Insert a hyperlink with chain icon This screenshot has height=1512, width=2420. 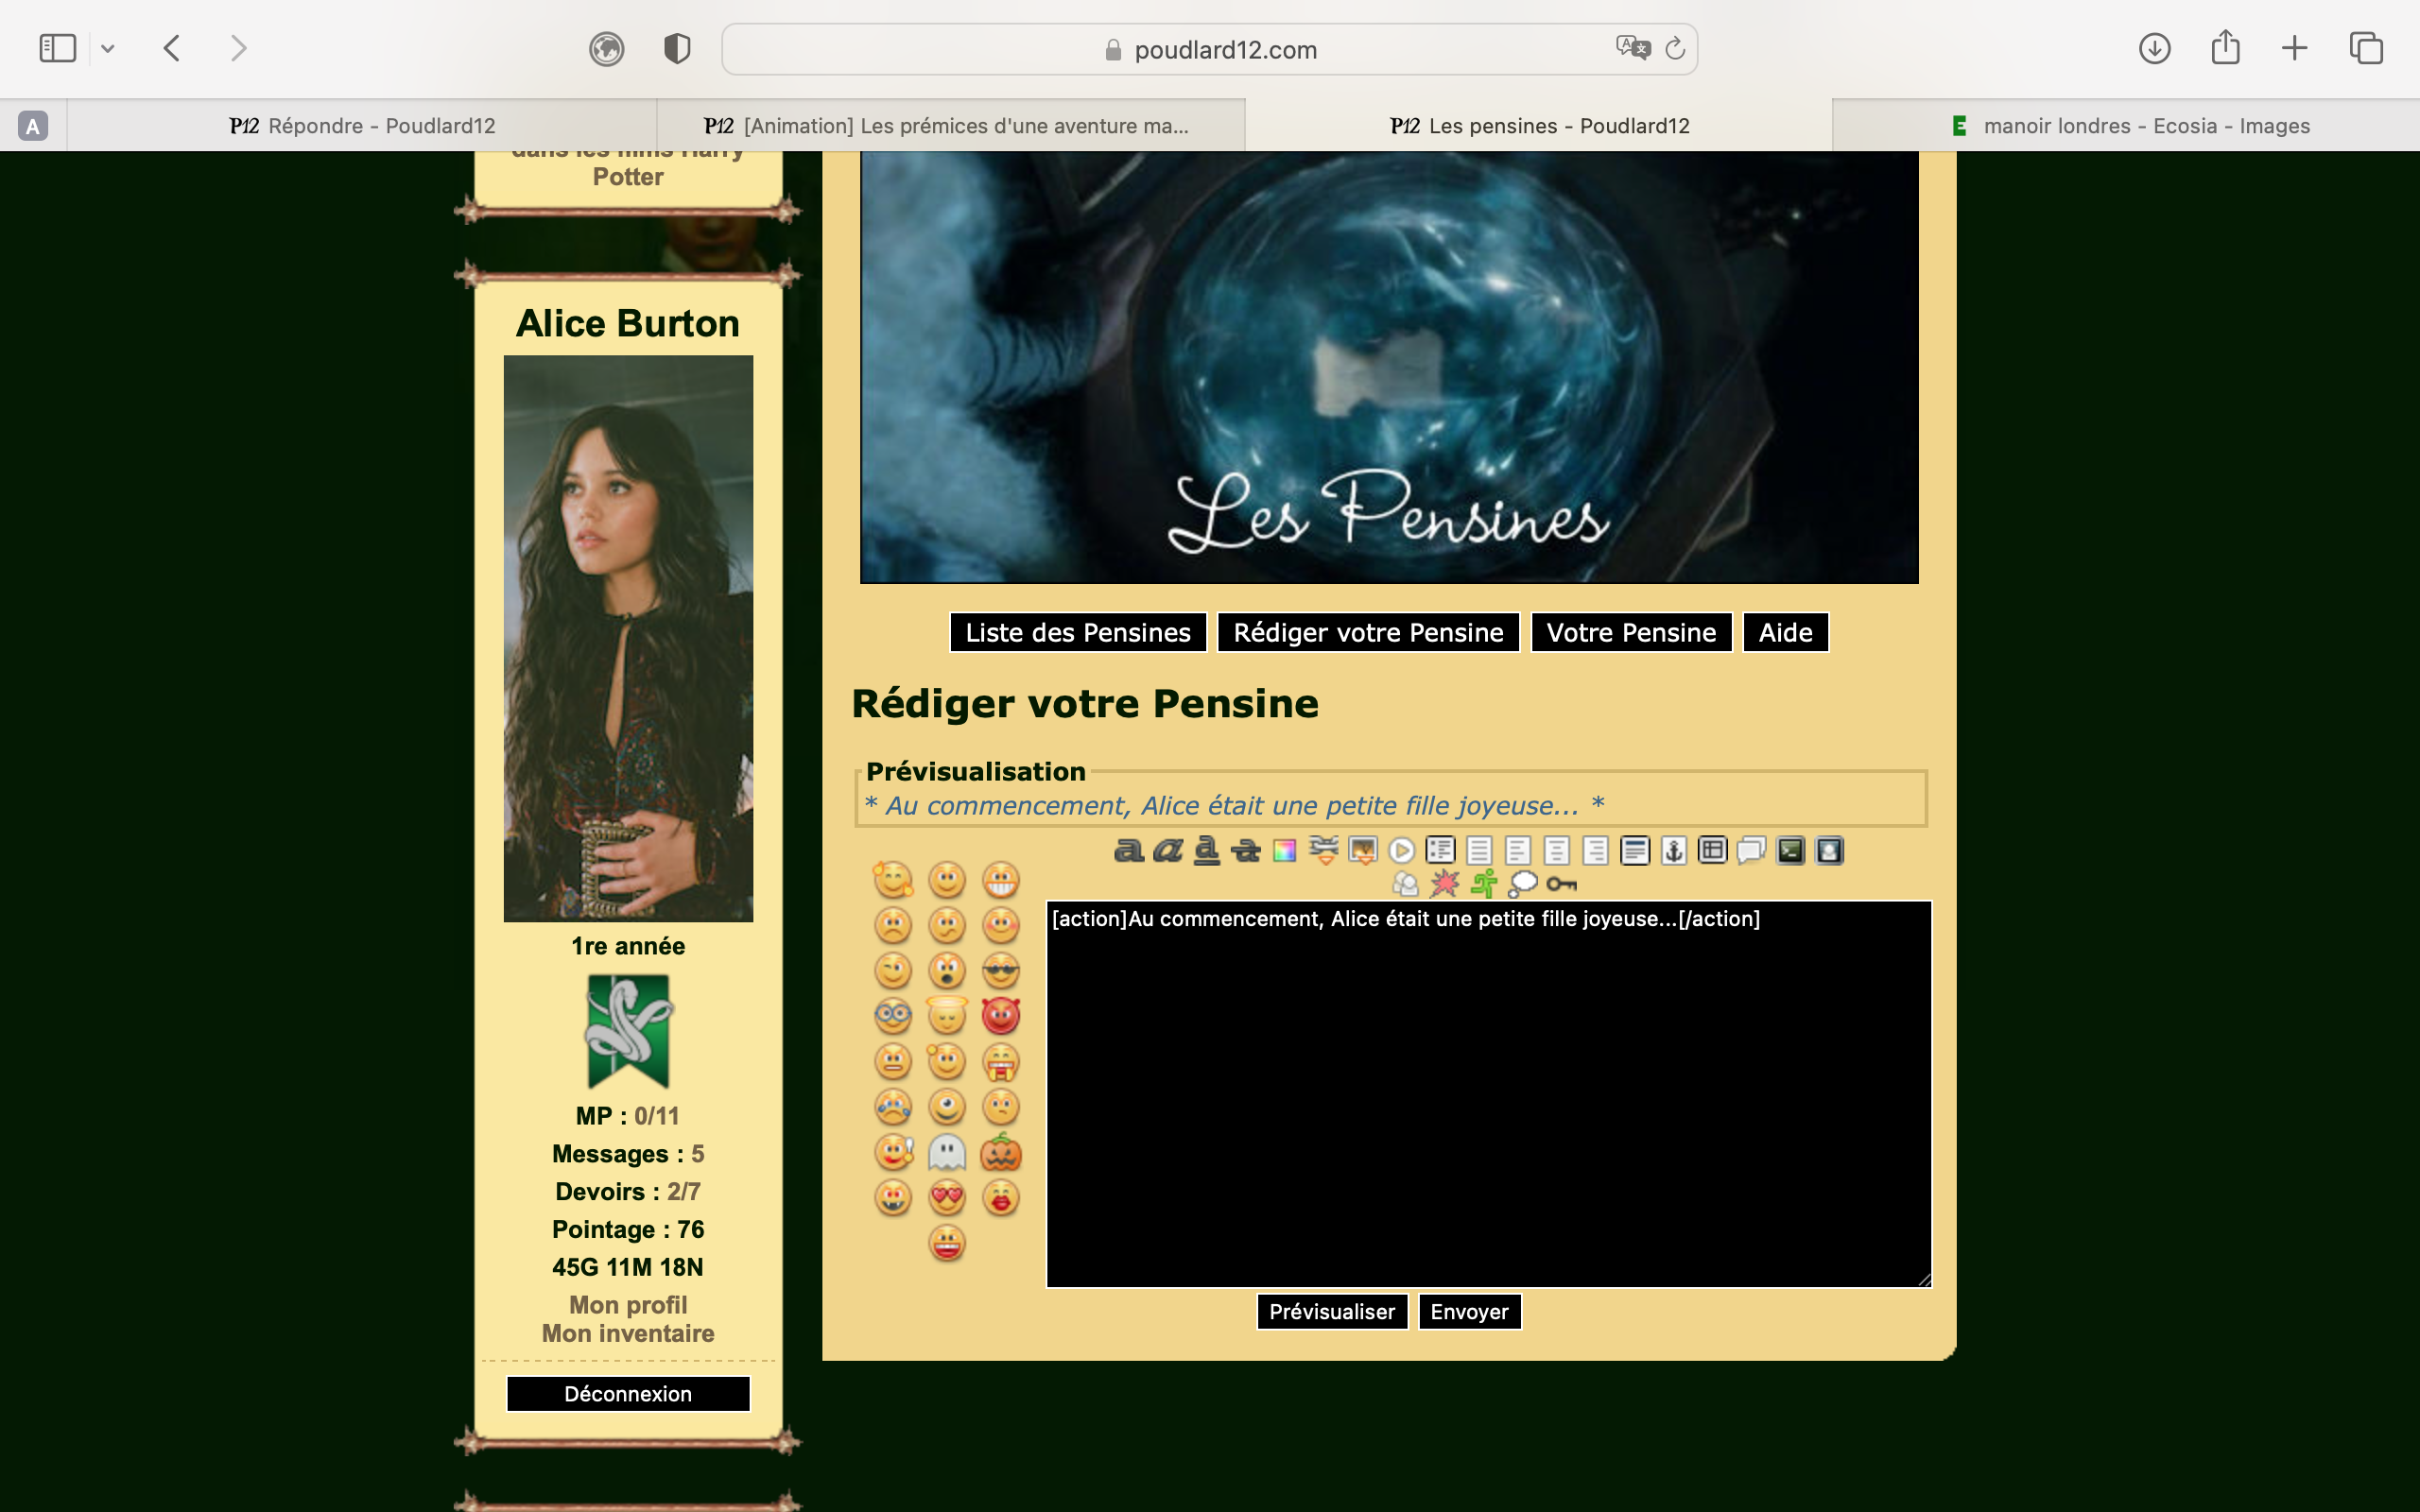pos(1323,850)
